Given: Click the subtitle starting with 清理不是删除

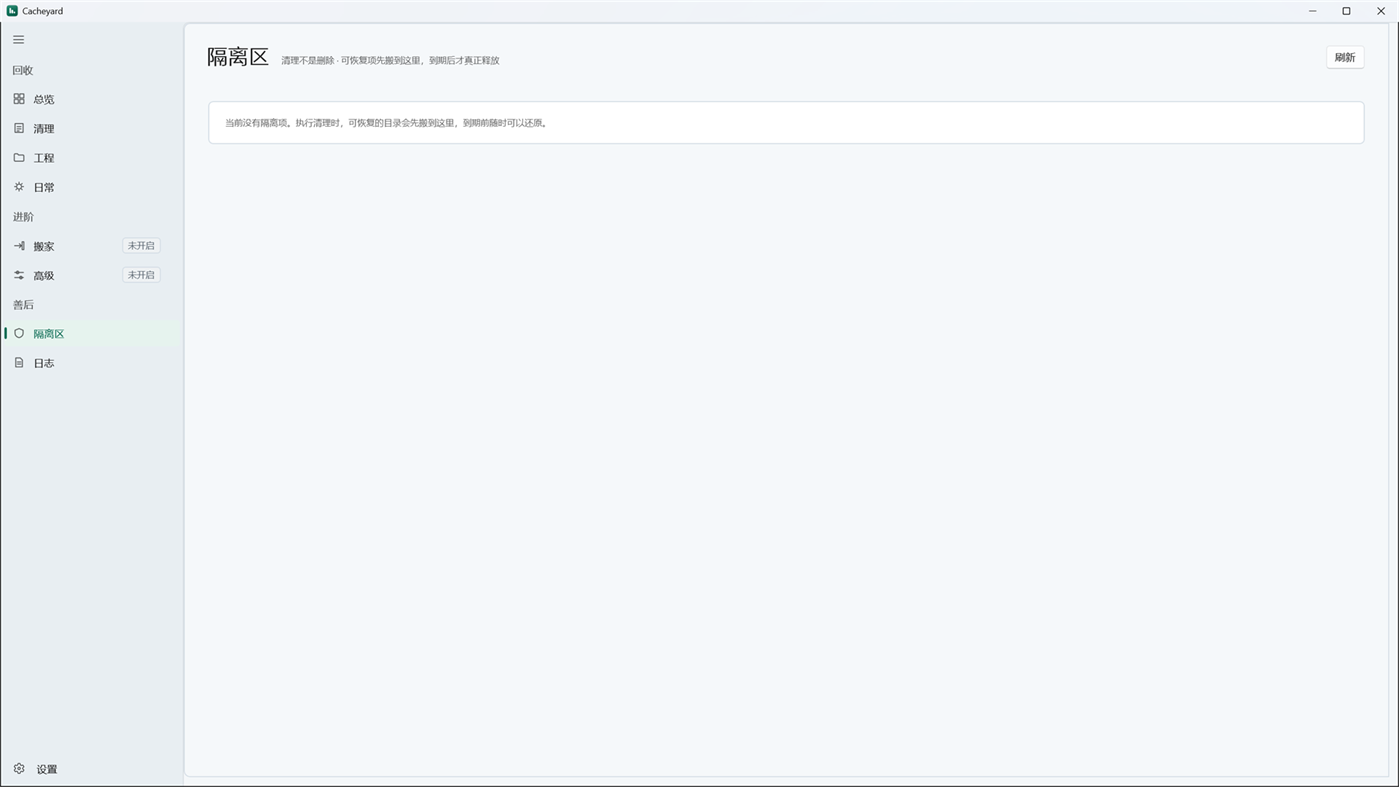Looking at the screenshot, I should [x=390, y=61].
